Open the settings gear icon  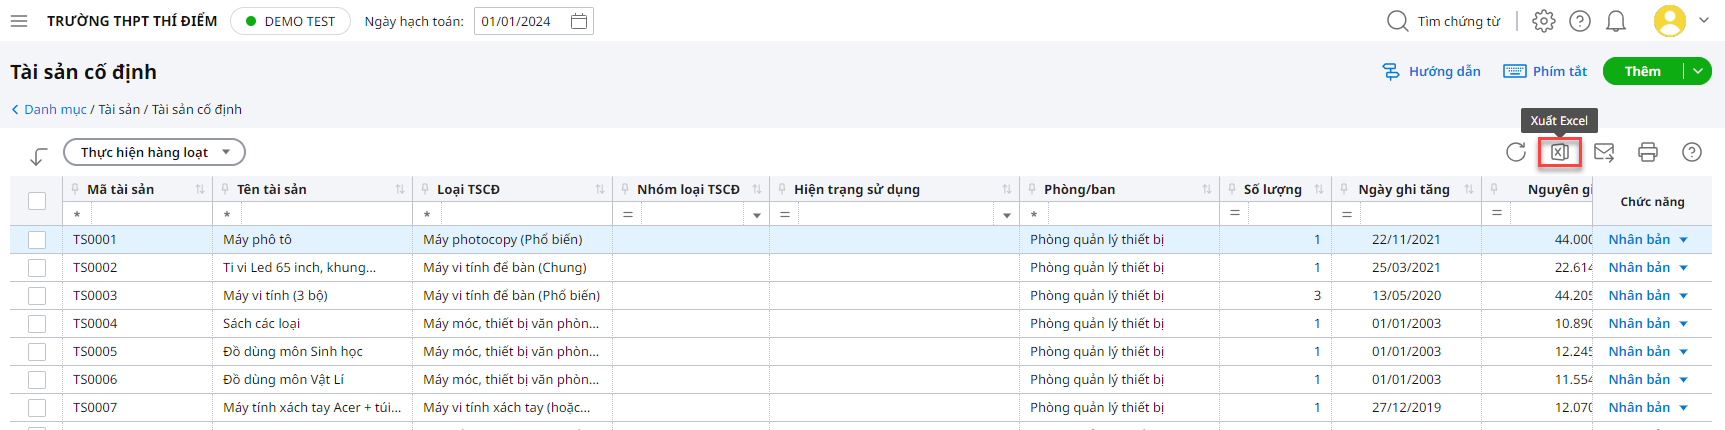pyautogui.click(x=1544, y=21)
